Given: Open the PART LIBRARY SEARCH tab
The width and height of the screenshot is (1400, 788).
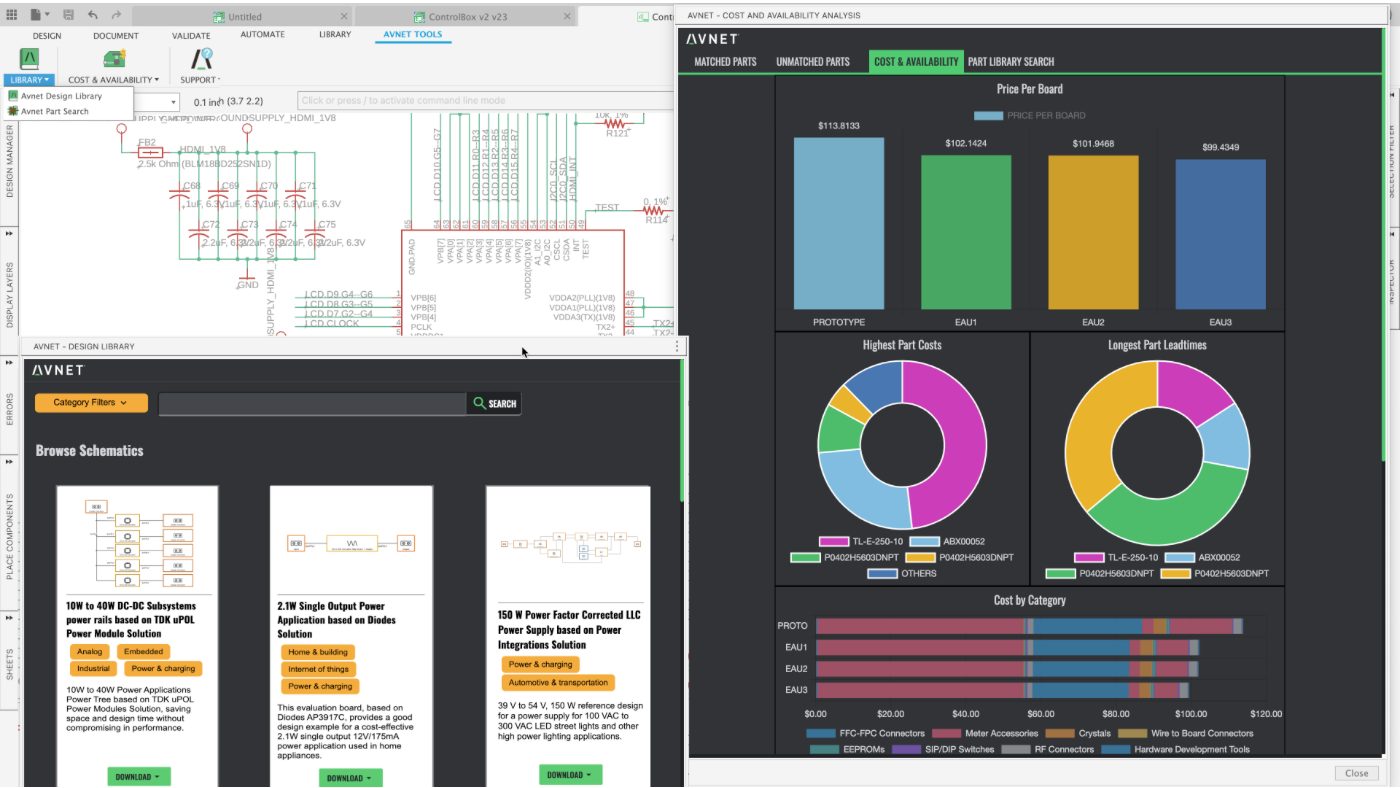Looking at the screenshot, I should point(1011,62).
